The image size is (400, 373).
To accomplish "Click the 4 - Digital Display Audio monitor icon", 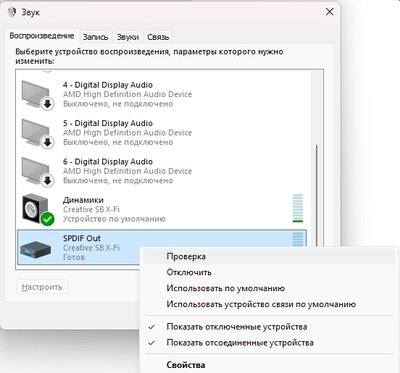I will (37, 95).
